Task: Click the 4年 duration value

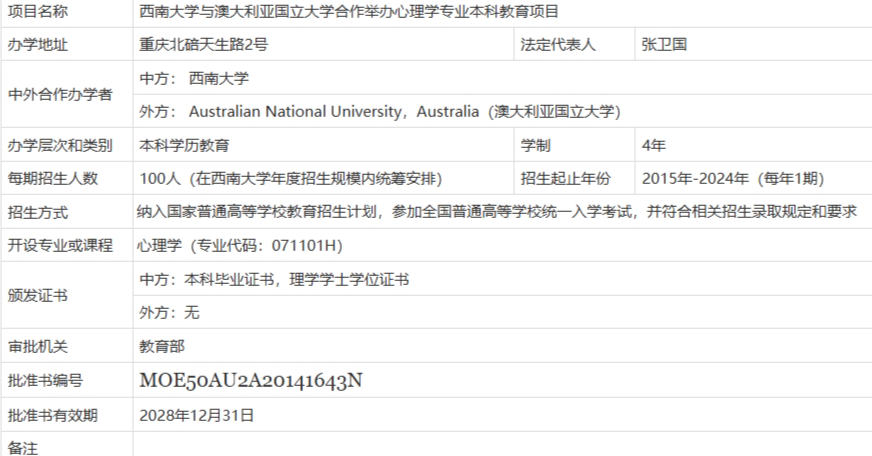Action: (653, 146)
